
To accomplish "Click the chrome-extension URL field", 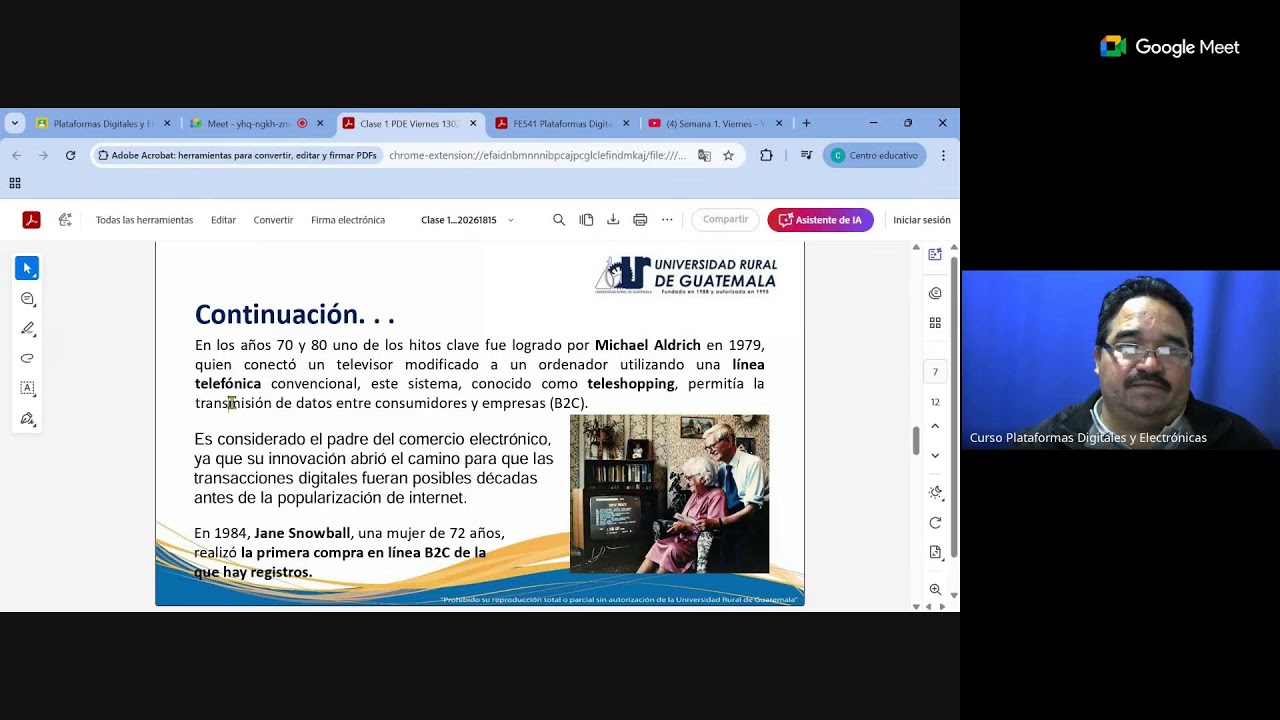I will pyautogui.click(x=537, y=155).
